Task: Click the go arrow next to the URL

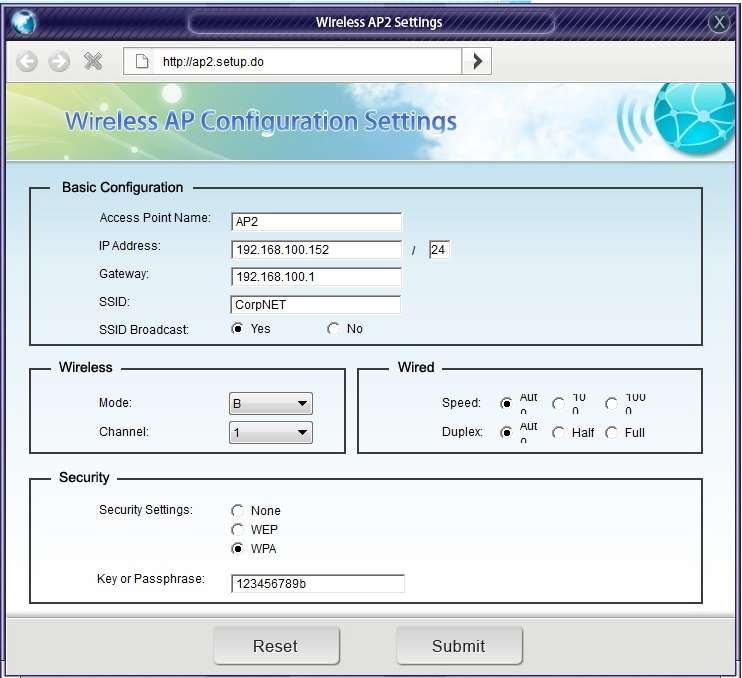Action: pyautogui.click(x=477, y=61)
